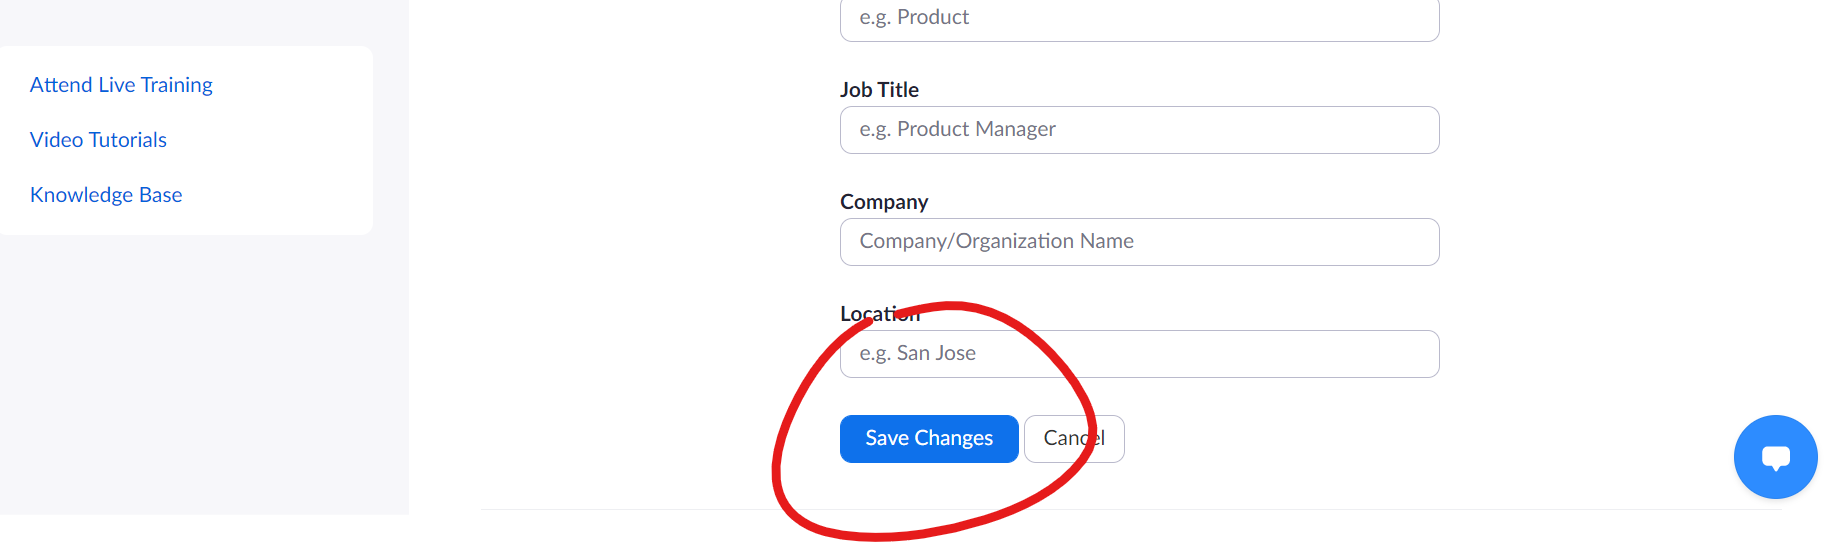
Task: Focus the Job Title input field
Action: click(1140, 130)
